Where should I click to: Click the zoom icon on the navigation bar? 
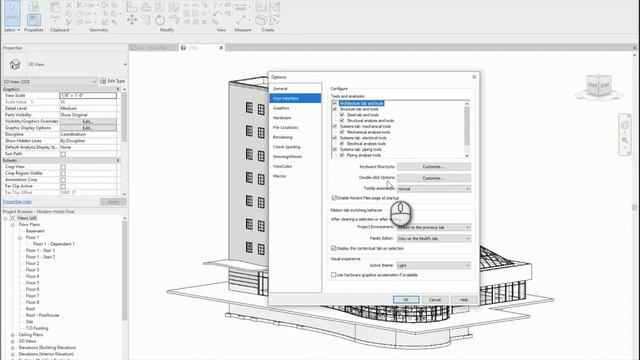pos(625,141)
